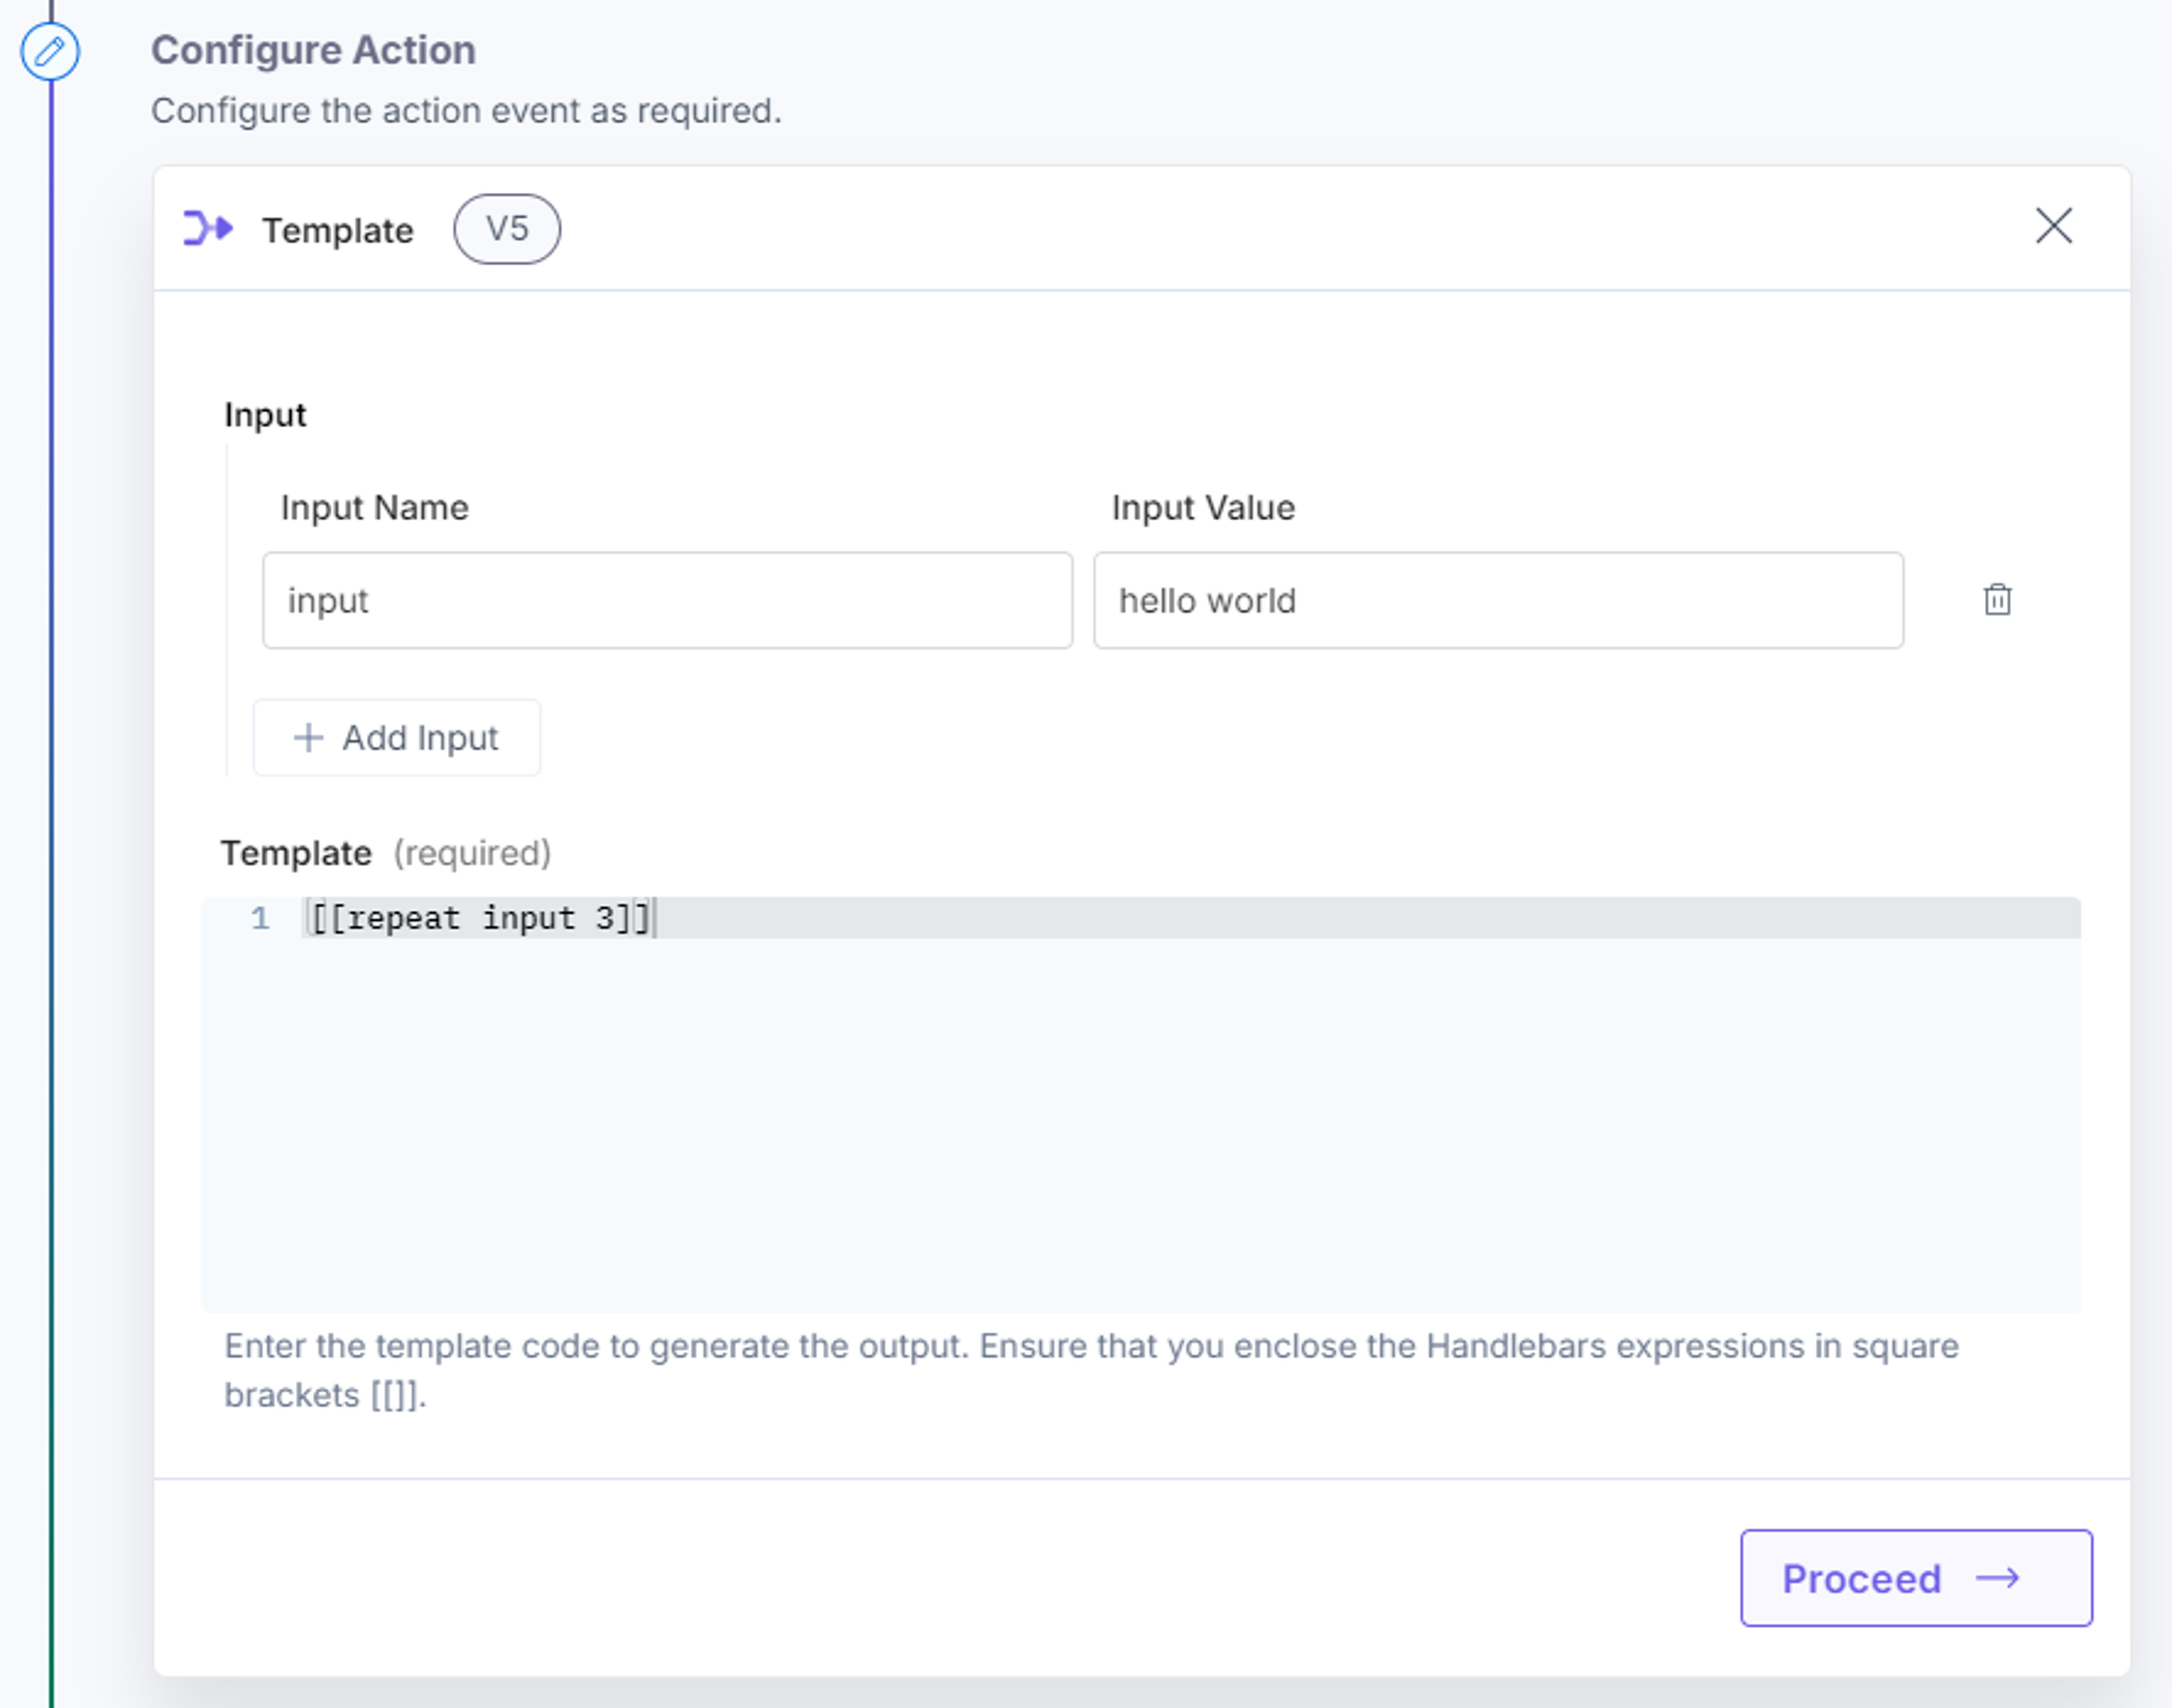Click the 'Input' section label
Image resolution: width=2172 pixels, height=1708 pixels.
point(265,415)
